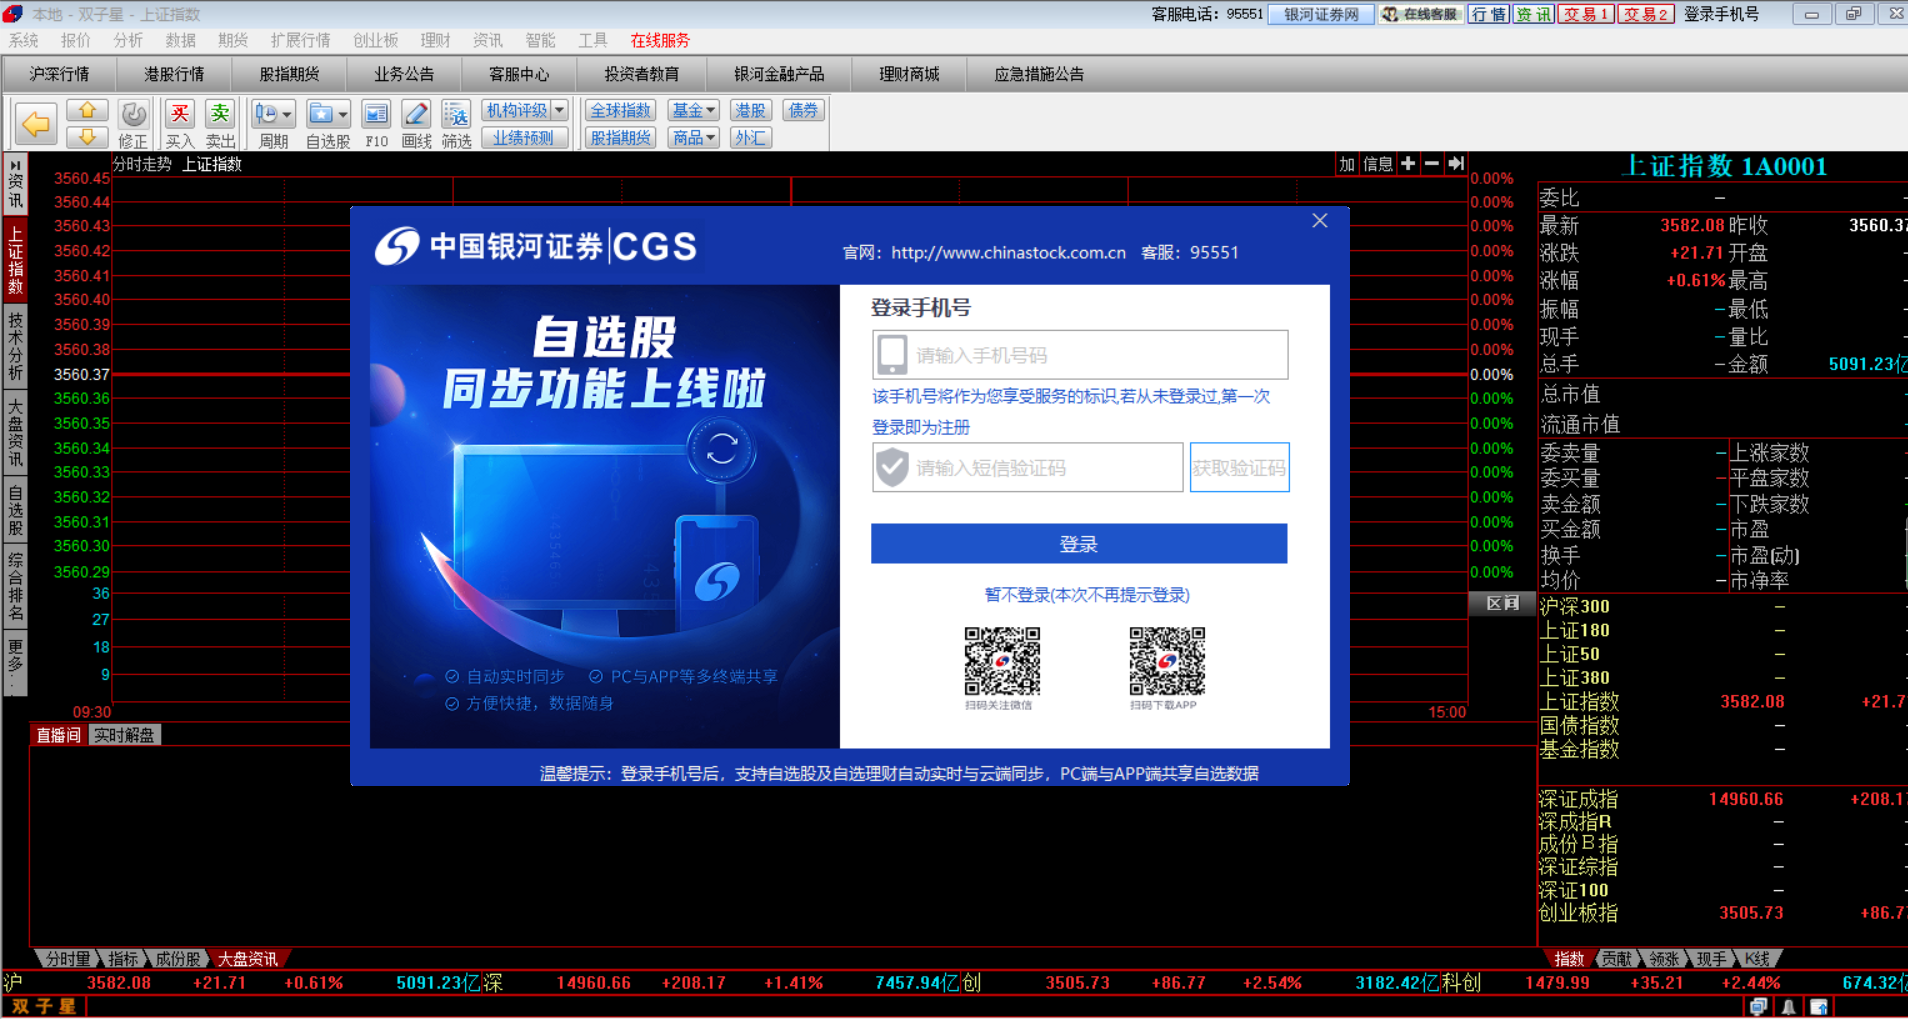The width and height of the screenshot is (1908, 1020).
Task: Click the 登录 login button
Action: 1079,544
